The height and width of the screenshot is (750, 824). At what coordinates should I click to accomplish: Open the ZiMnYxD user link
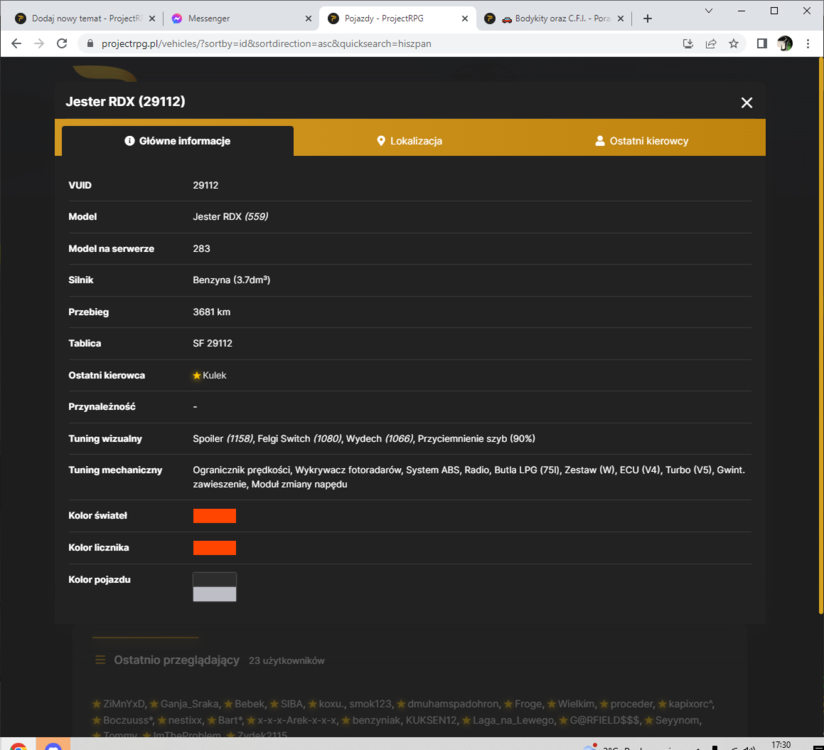point(123,704)
